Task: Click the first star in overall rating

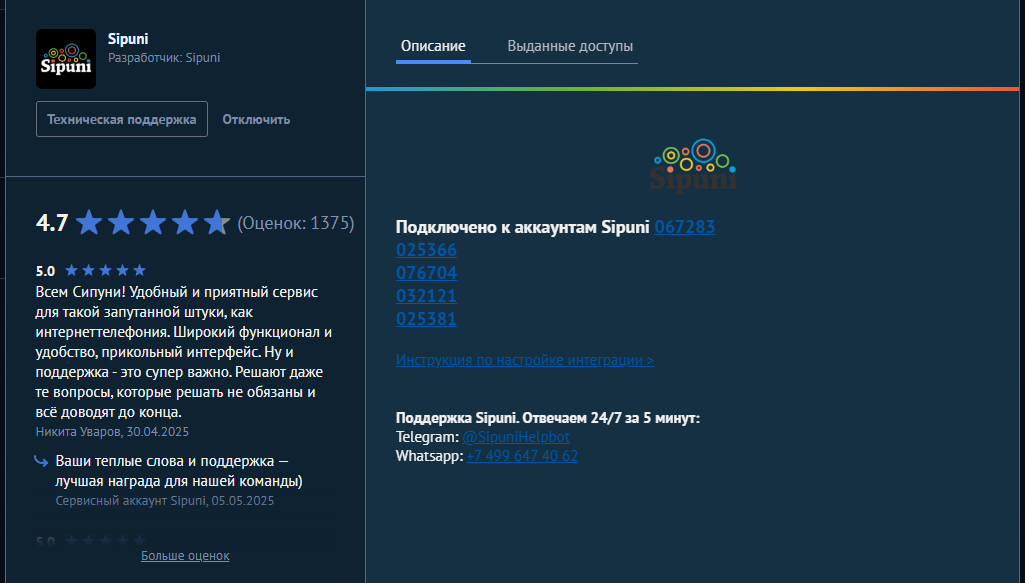Action: tap(89, 222)
